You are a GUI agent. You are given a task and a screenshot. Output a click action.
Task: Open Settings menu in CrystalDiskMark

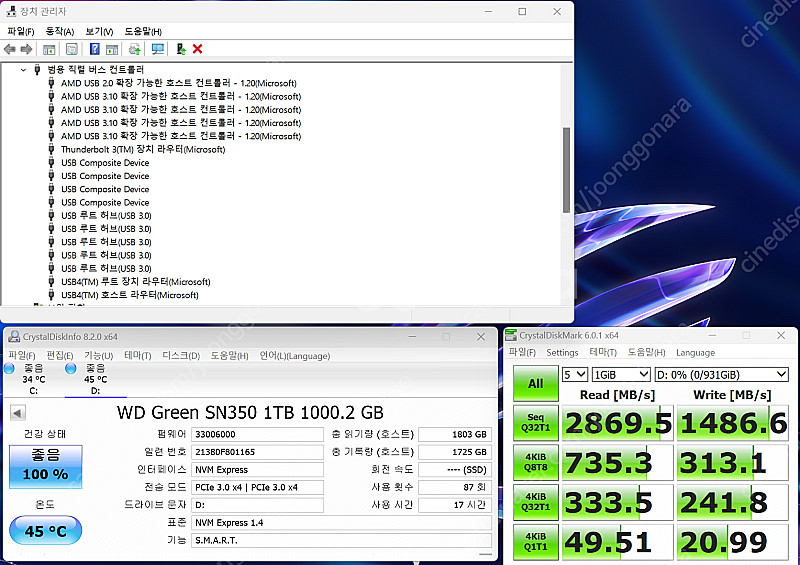click(562, 352)
